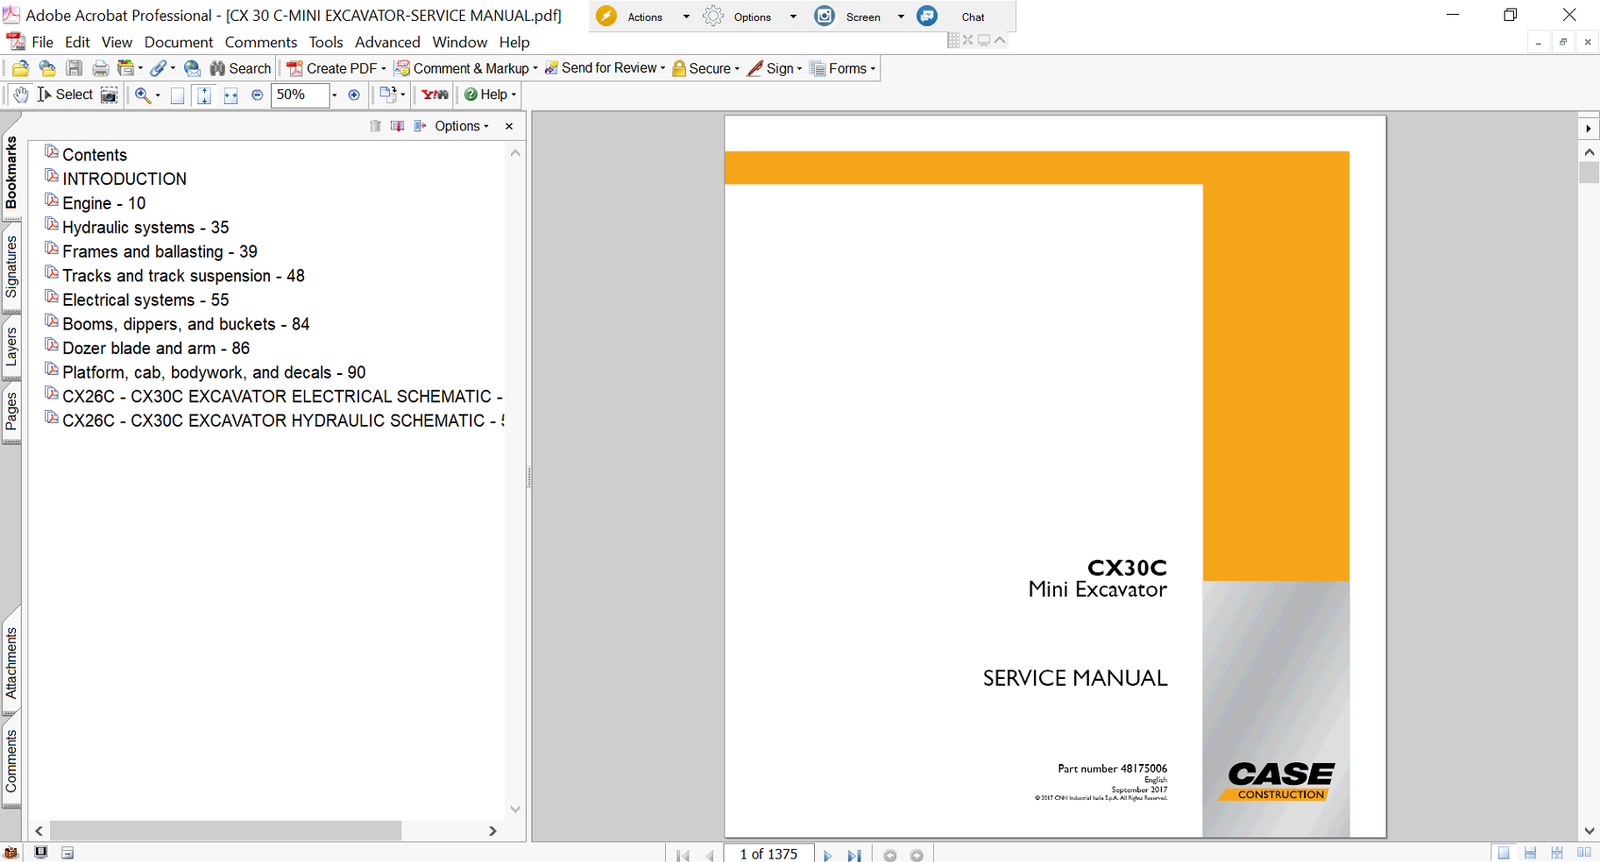Expand the Create PDF dropdown

click(384, 69)
